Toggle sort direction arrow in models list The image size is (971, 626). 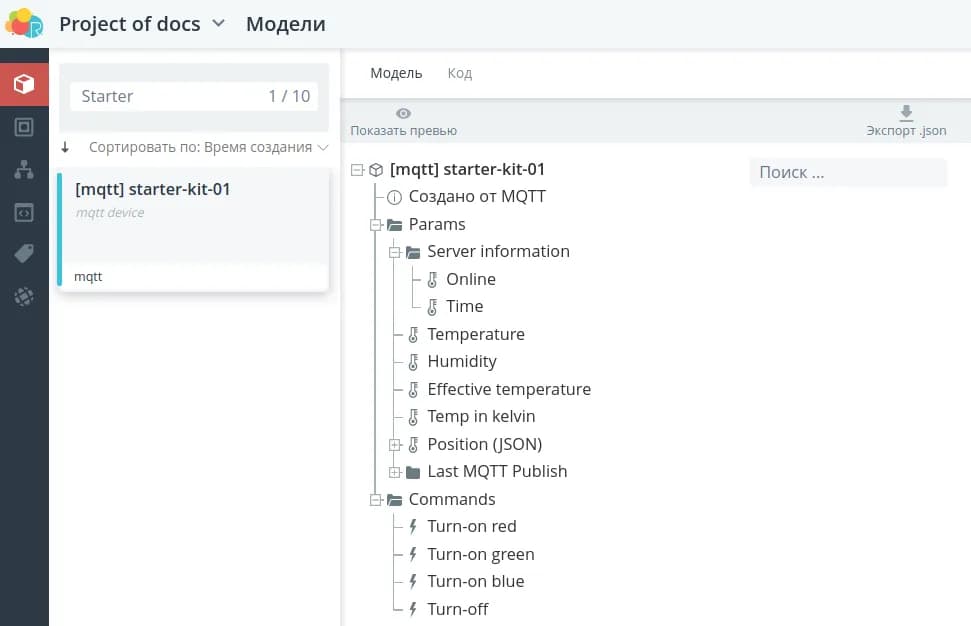click(x=65, y=147)
